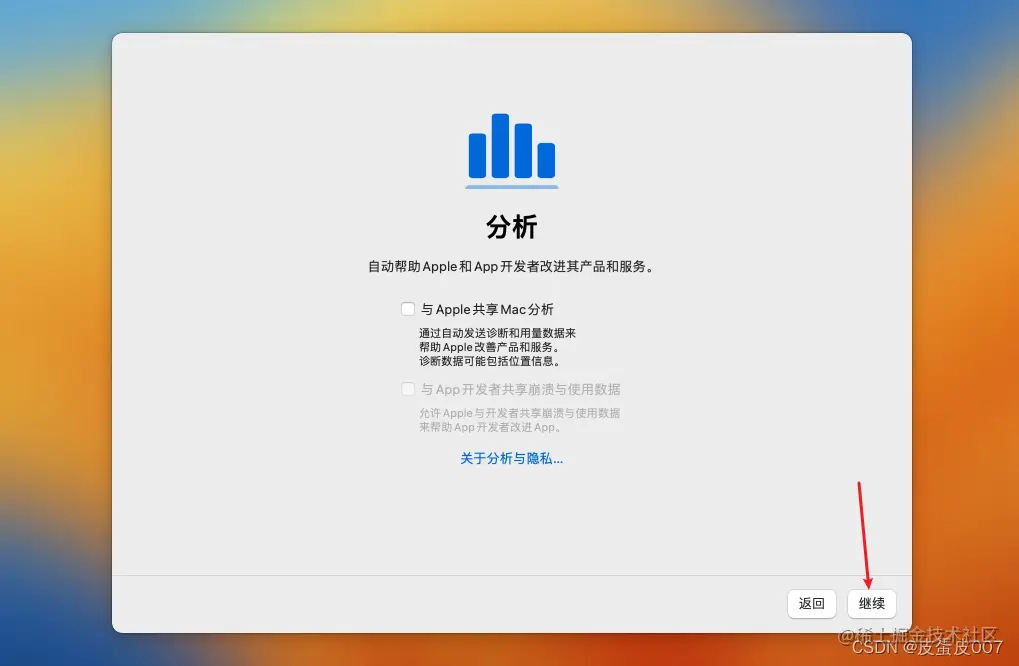Go back with 返回 button

point(812,604)
